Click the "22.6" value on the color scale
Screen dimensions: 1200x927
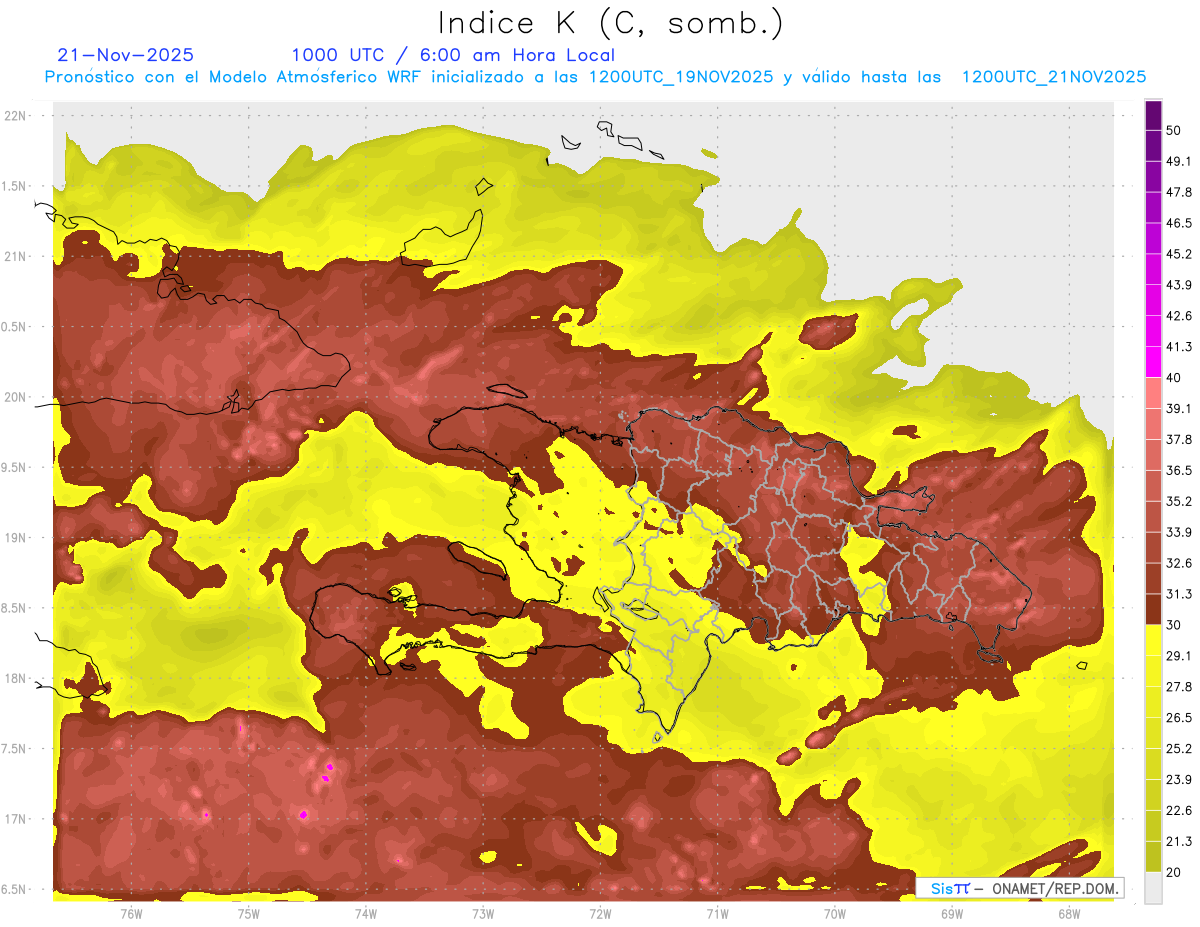pyautogui.click(x=1179, y=810)
